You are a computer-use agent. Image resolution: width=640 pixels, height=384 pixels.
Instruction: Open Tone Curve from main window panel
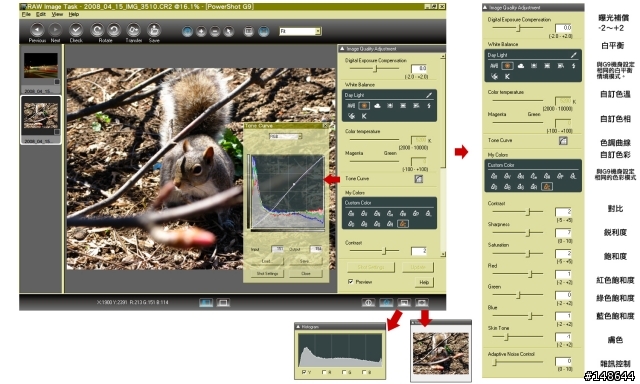[x=418, y=179]
